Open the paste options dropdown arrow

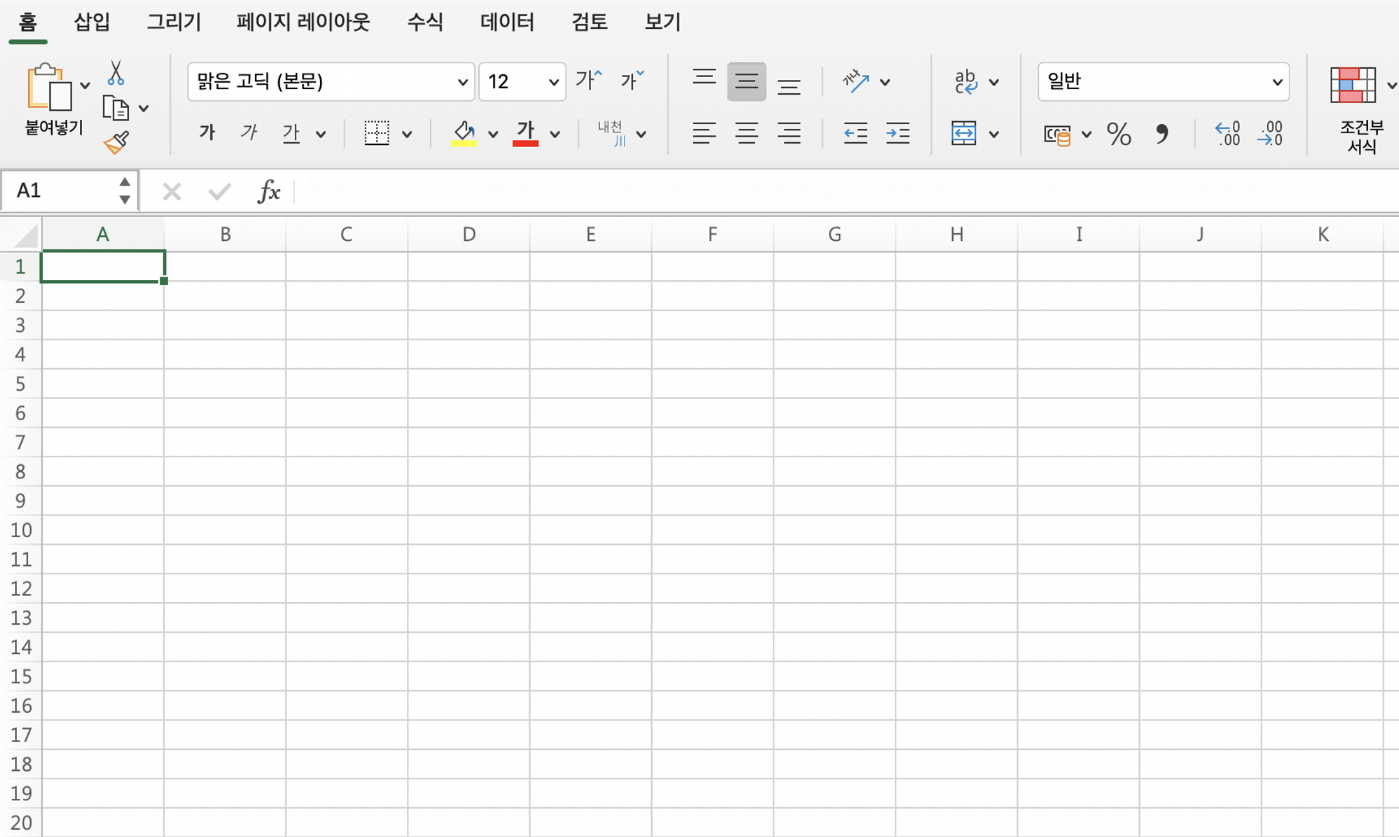pyautogui.click(x=85, y=85)
